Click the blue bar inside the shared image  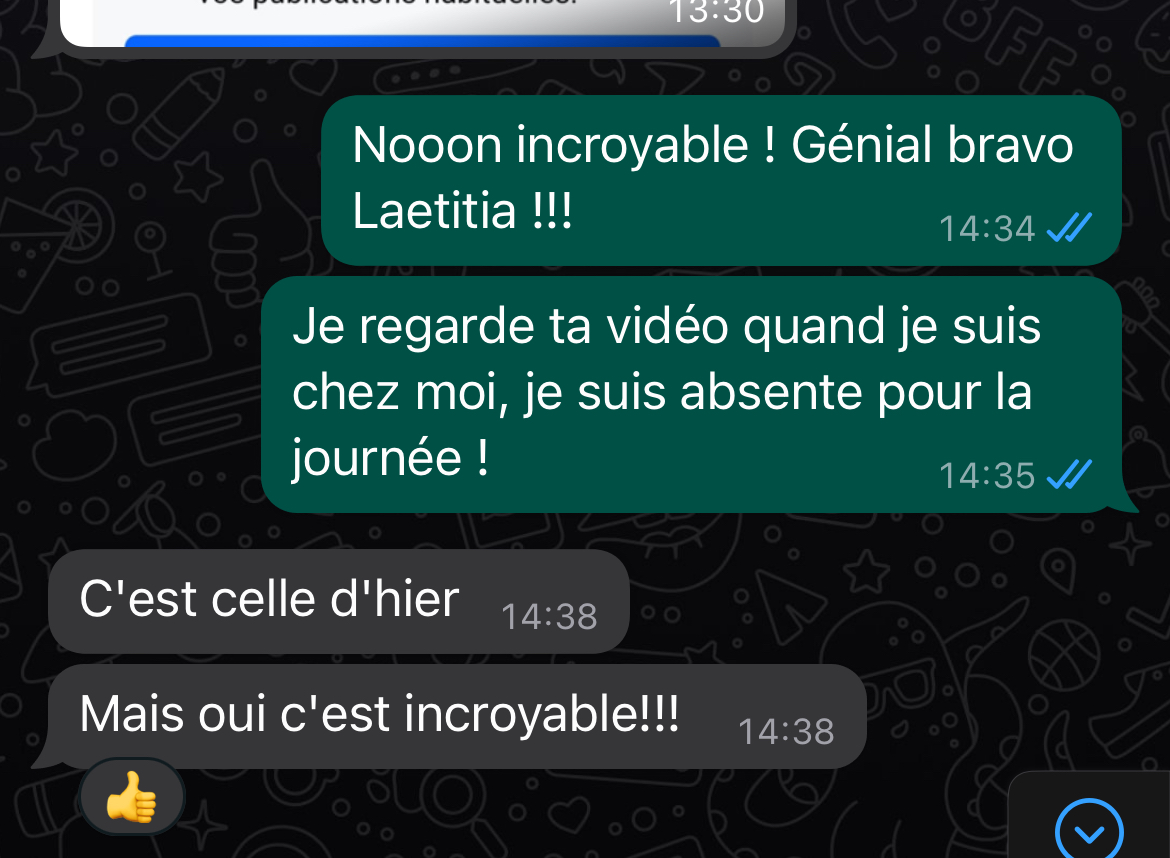(x=422, y=41)
